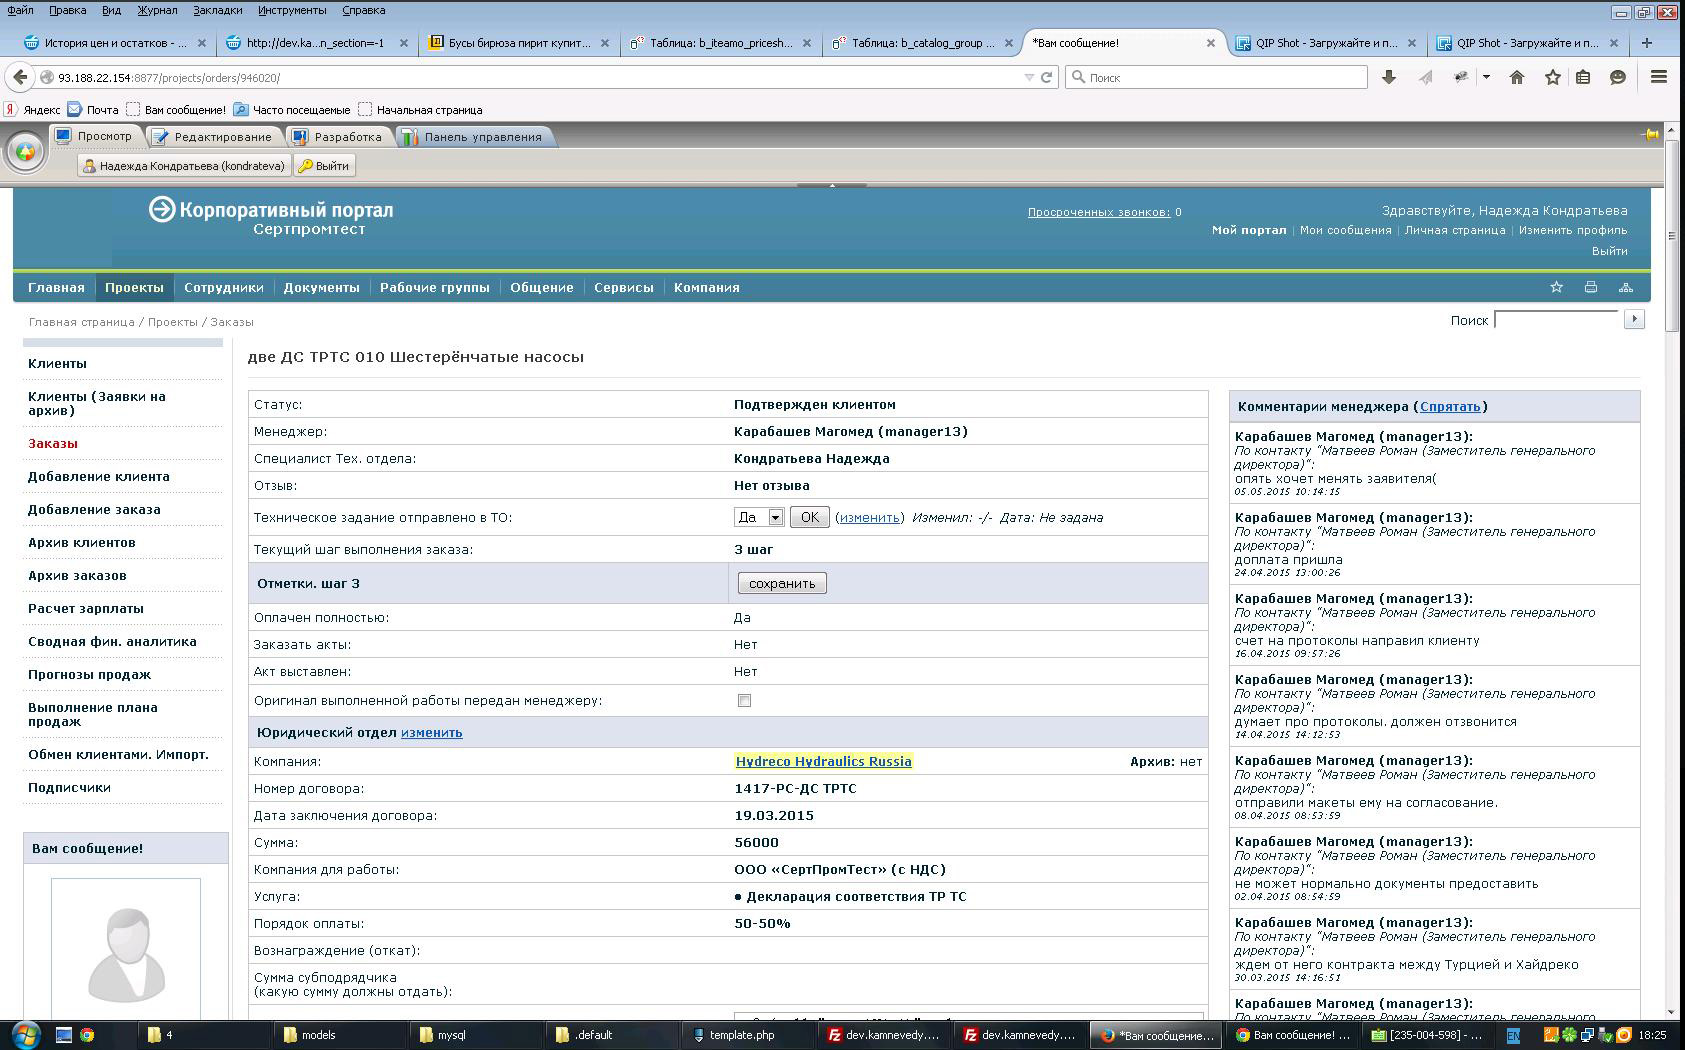The width and height of the screenshot is (1685, 1050).
Task: Open print version via portal printer icon
Action: tap(1591, 287)
